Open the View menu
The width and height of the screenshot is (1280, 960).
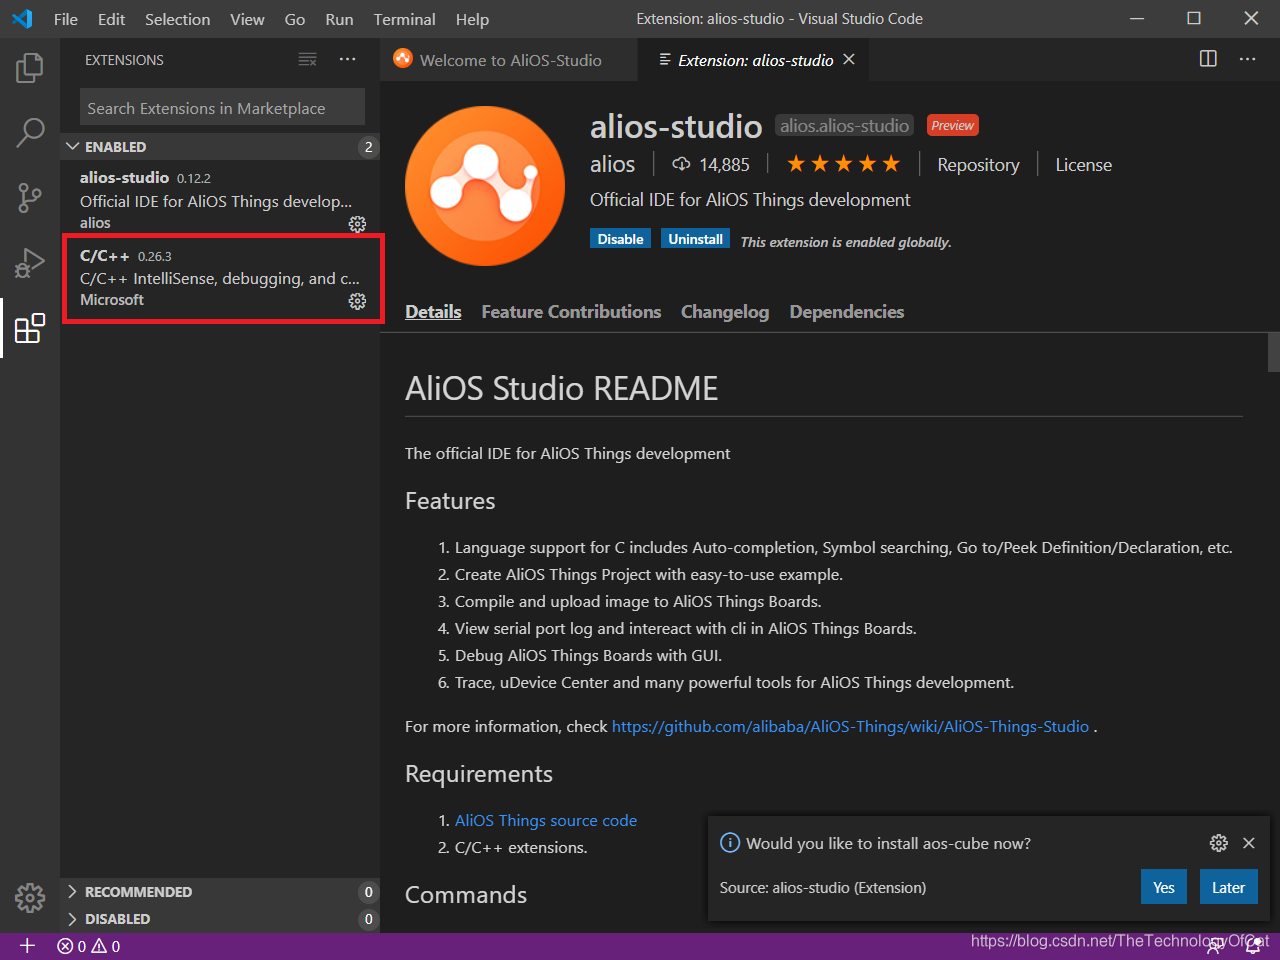click(x=247, y=19)
